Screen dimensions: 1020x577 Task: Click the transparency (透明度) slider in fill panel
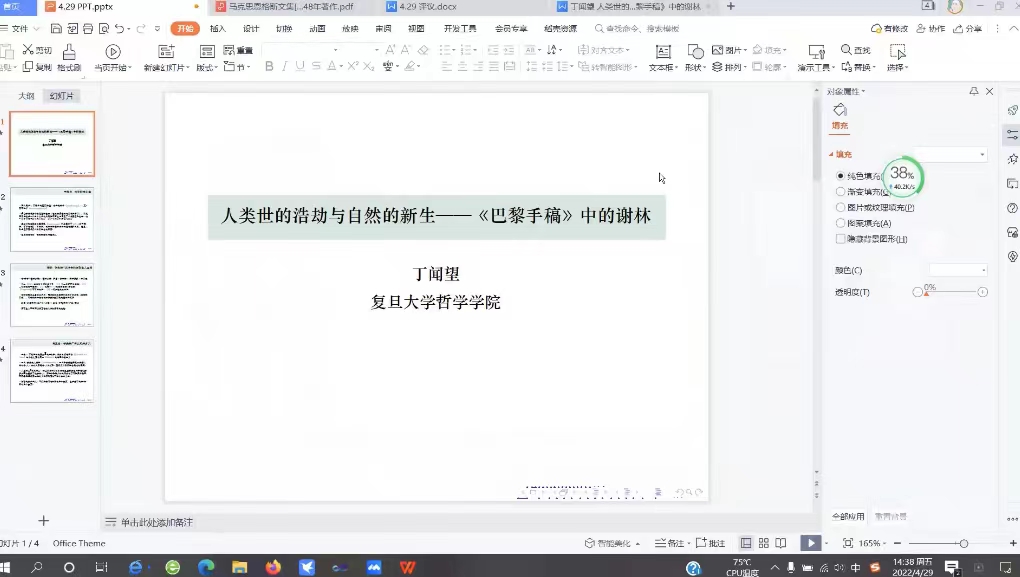[x=950, y=292]
